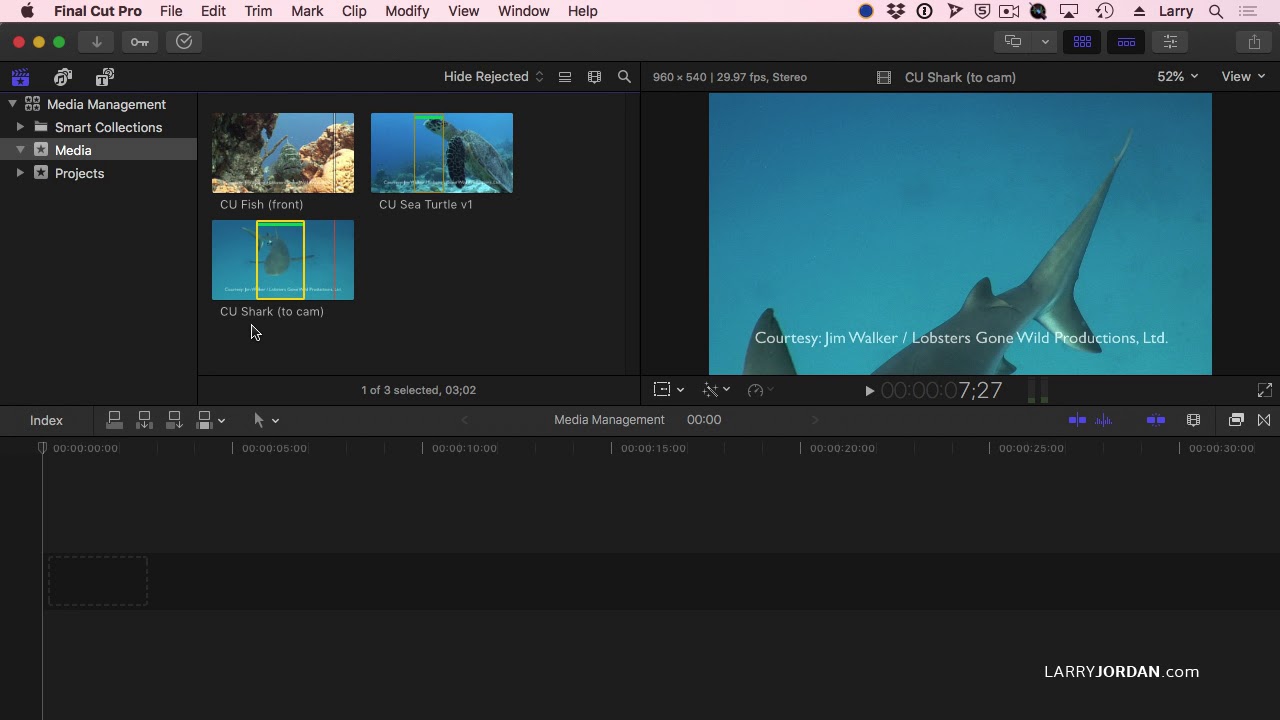Open the effects browser icon
Screen dimensions: 1280x720
(1236, 420)
